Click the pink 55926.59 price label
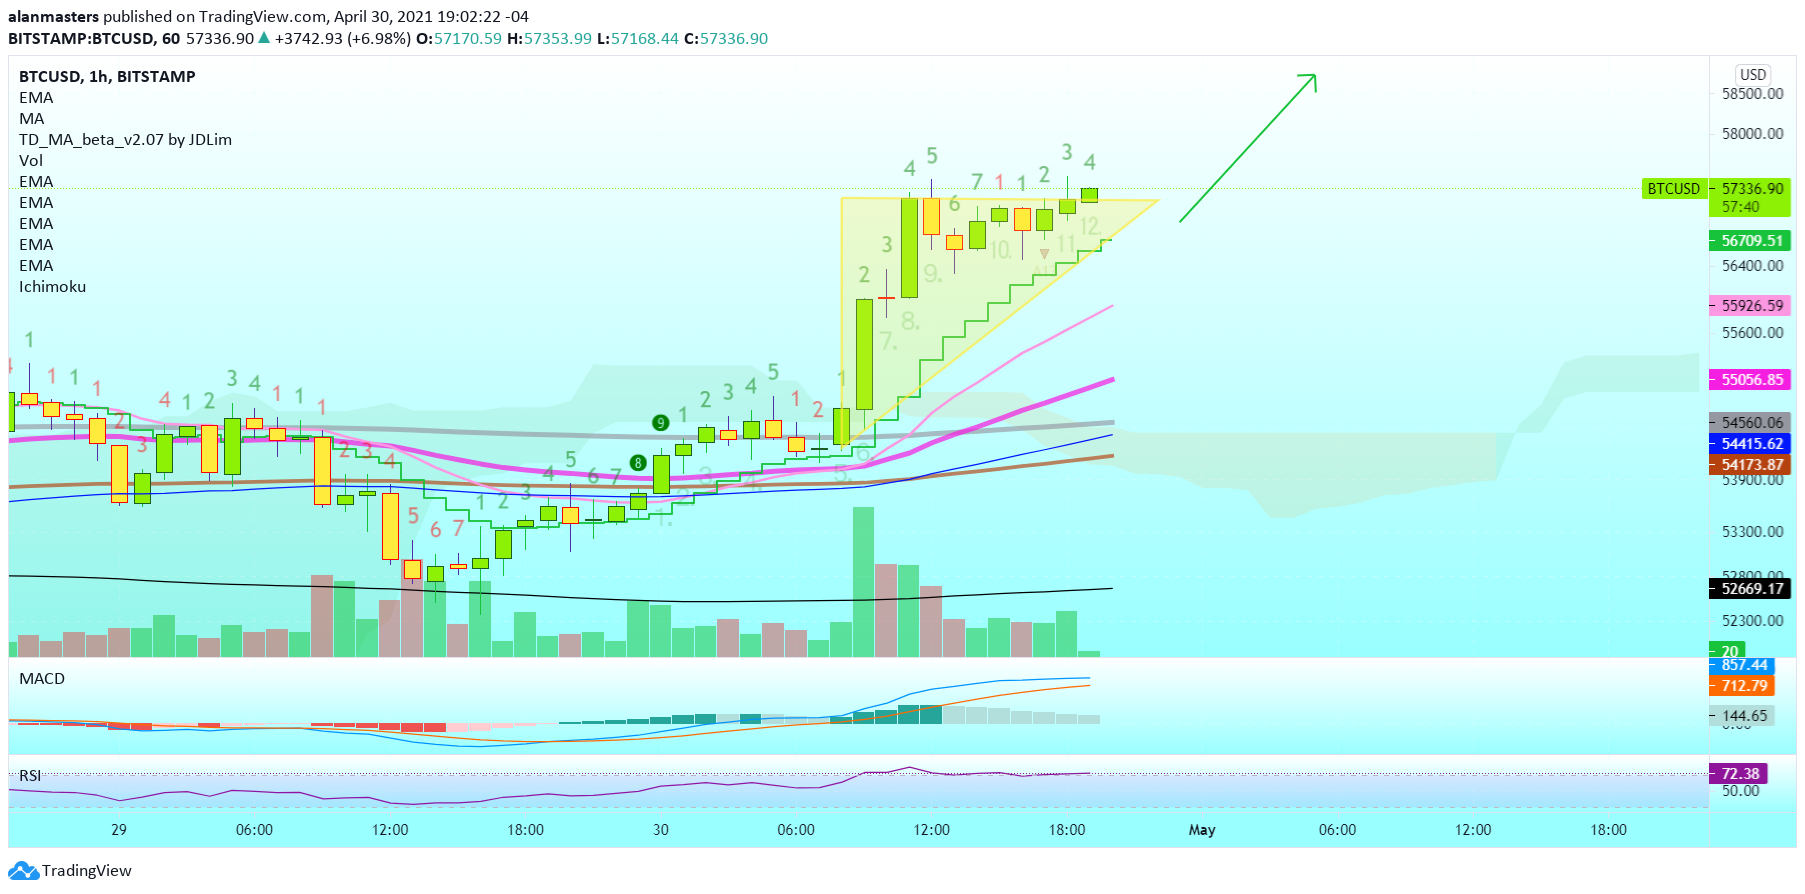The height and width of the screenshot is (894, 1805). tap(1751, 305)
